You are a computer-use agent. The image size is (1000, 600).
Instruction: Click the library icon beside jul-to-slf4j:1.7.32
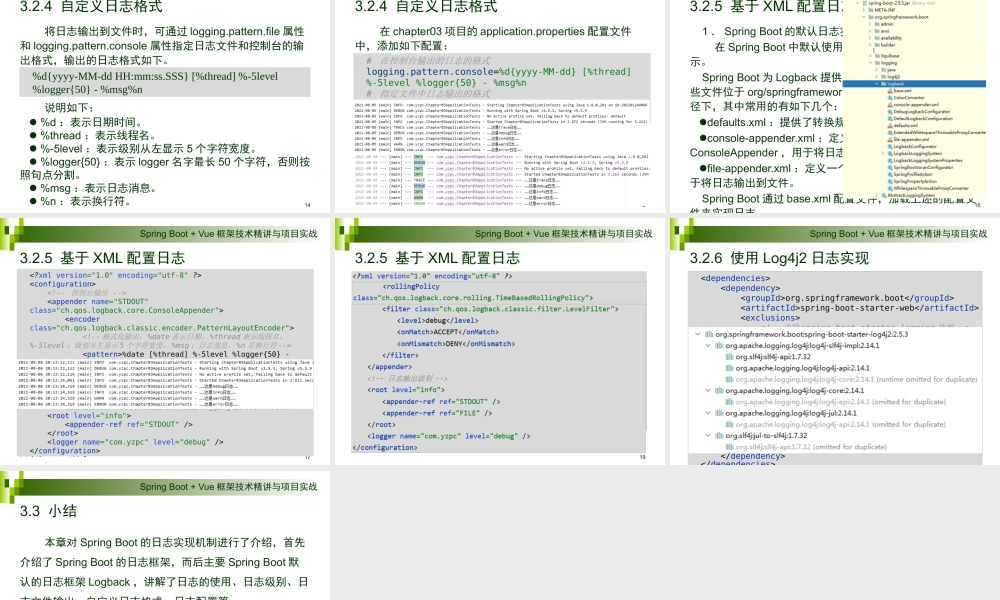720,435
